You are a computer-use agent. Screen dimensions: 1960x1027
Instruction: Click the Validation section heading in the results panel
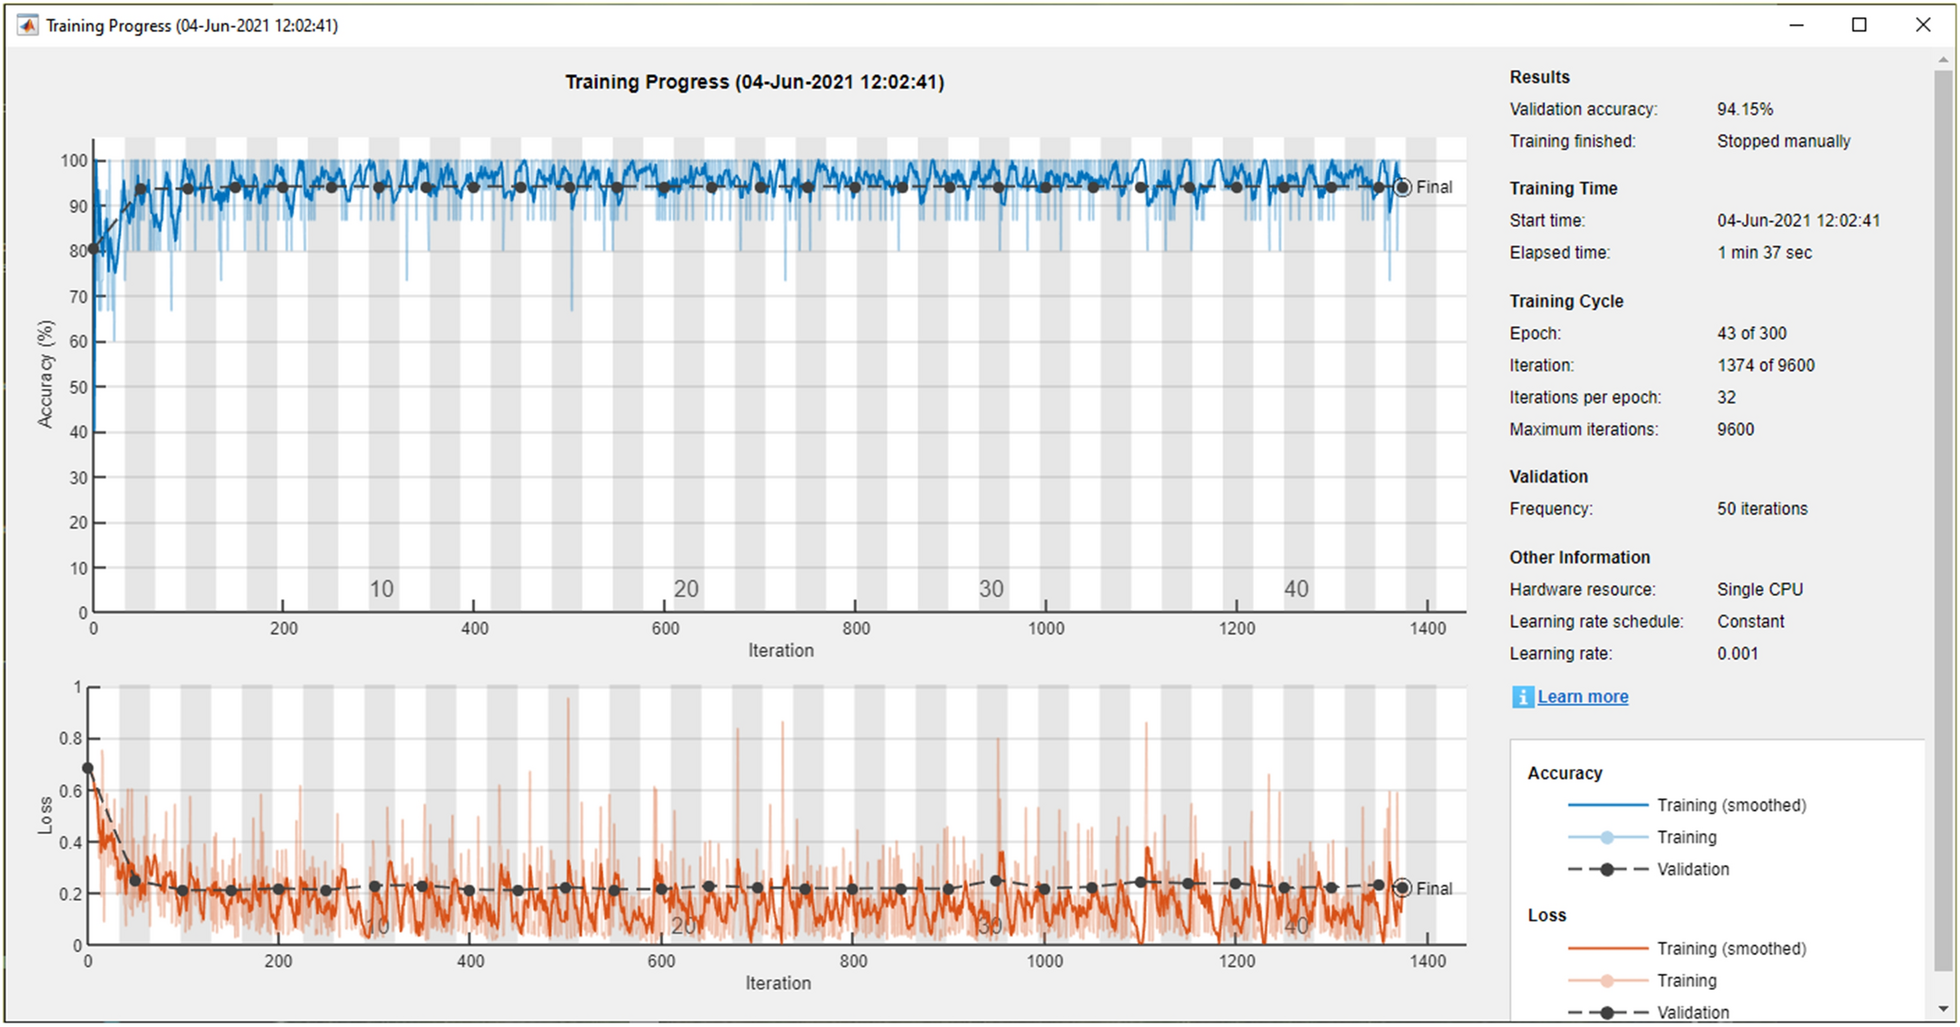1548,477
